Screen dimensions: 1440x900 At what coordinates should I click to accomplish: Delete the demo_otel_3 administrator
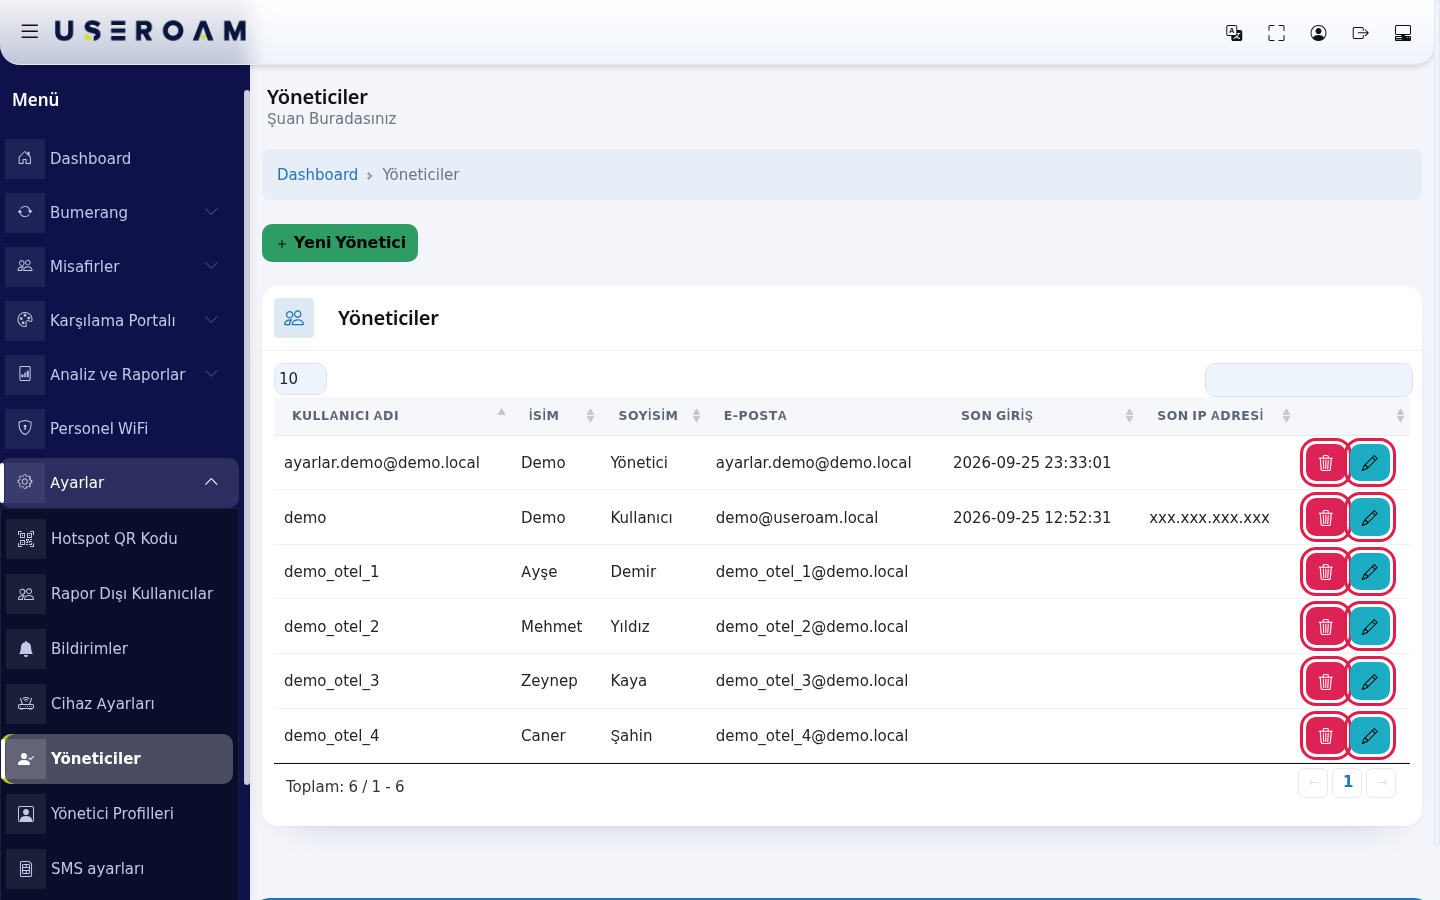tap(1325, 681)
